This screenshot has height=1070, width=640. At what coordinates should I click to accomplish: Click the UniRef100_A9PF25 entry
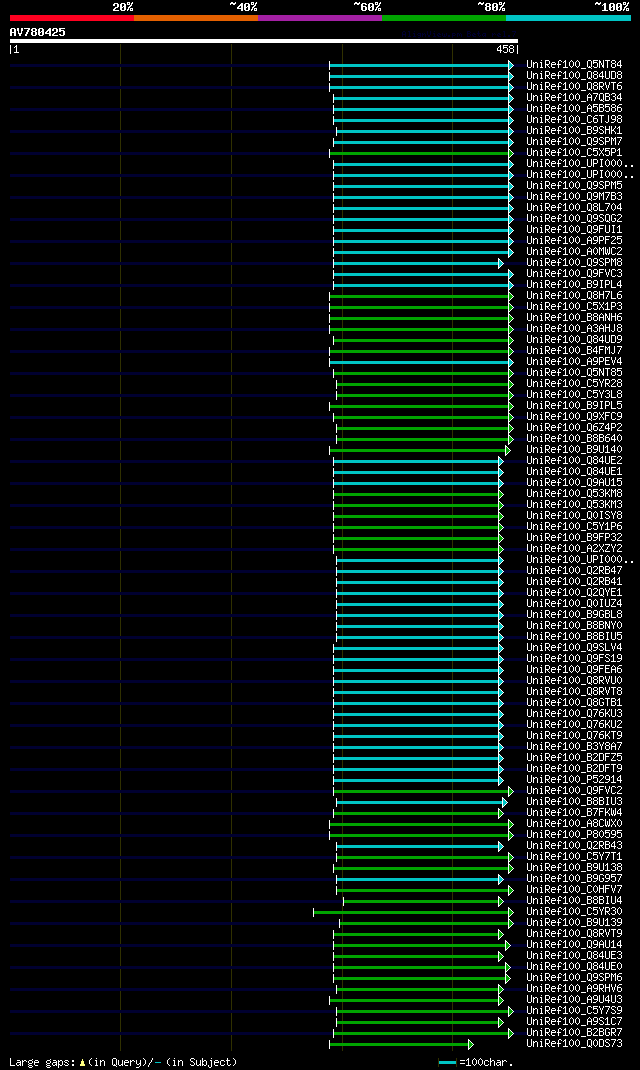click(x=574, y=240)
